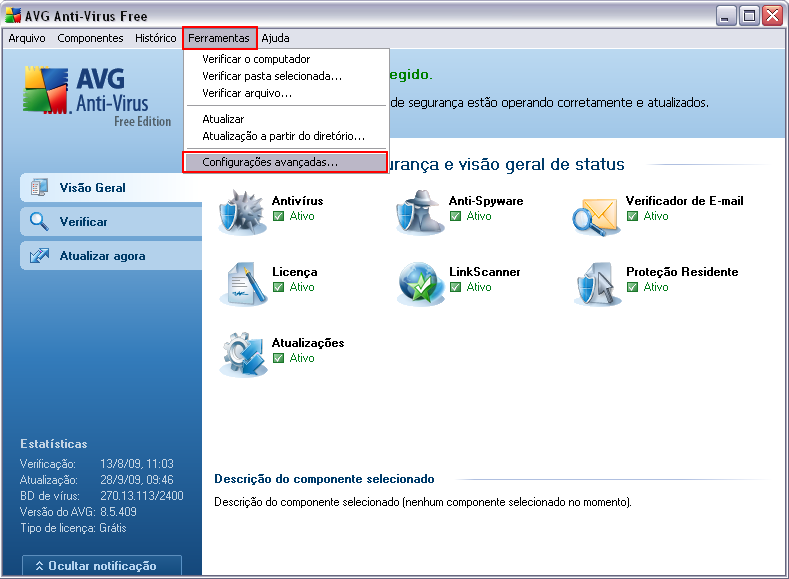This screenshot has height=579, width=789.
Task: Click the AVG logo icon in title bar
Action: click(x=13, y=16)
